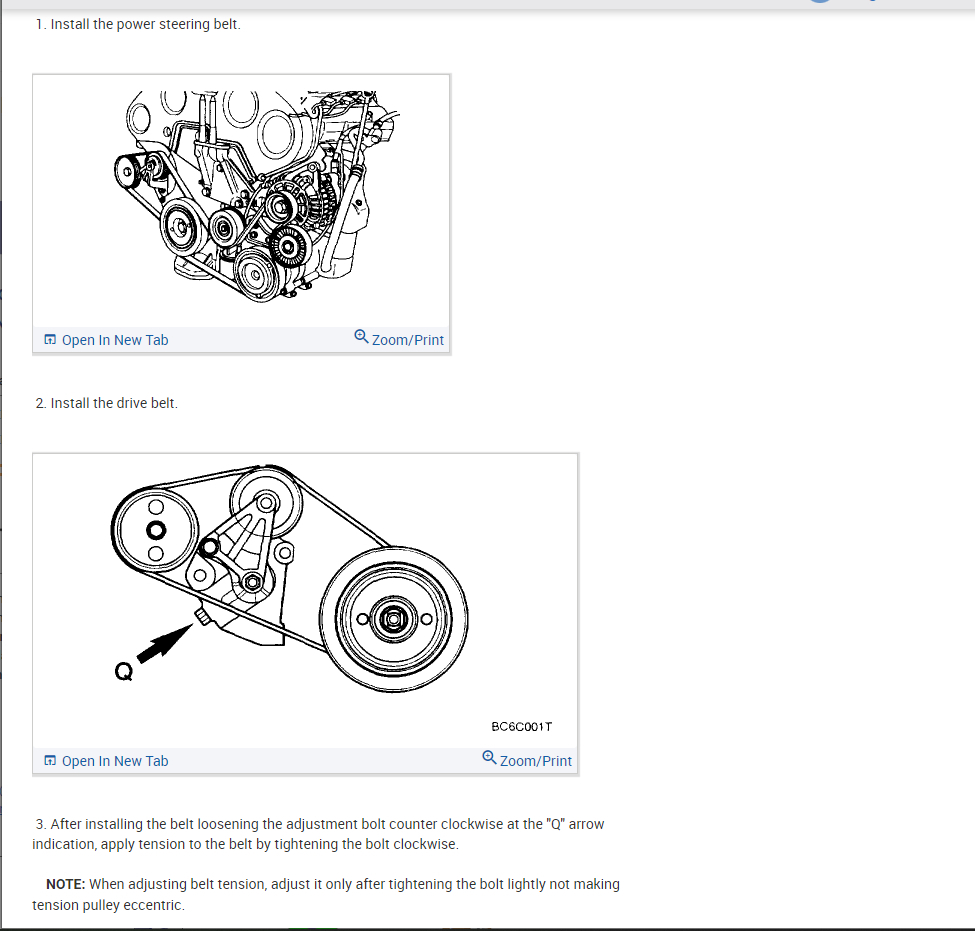
Task: Click the step 3 adjustment bolt instructions
Action: (x=318, y=834)
